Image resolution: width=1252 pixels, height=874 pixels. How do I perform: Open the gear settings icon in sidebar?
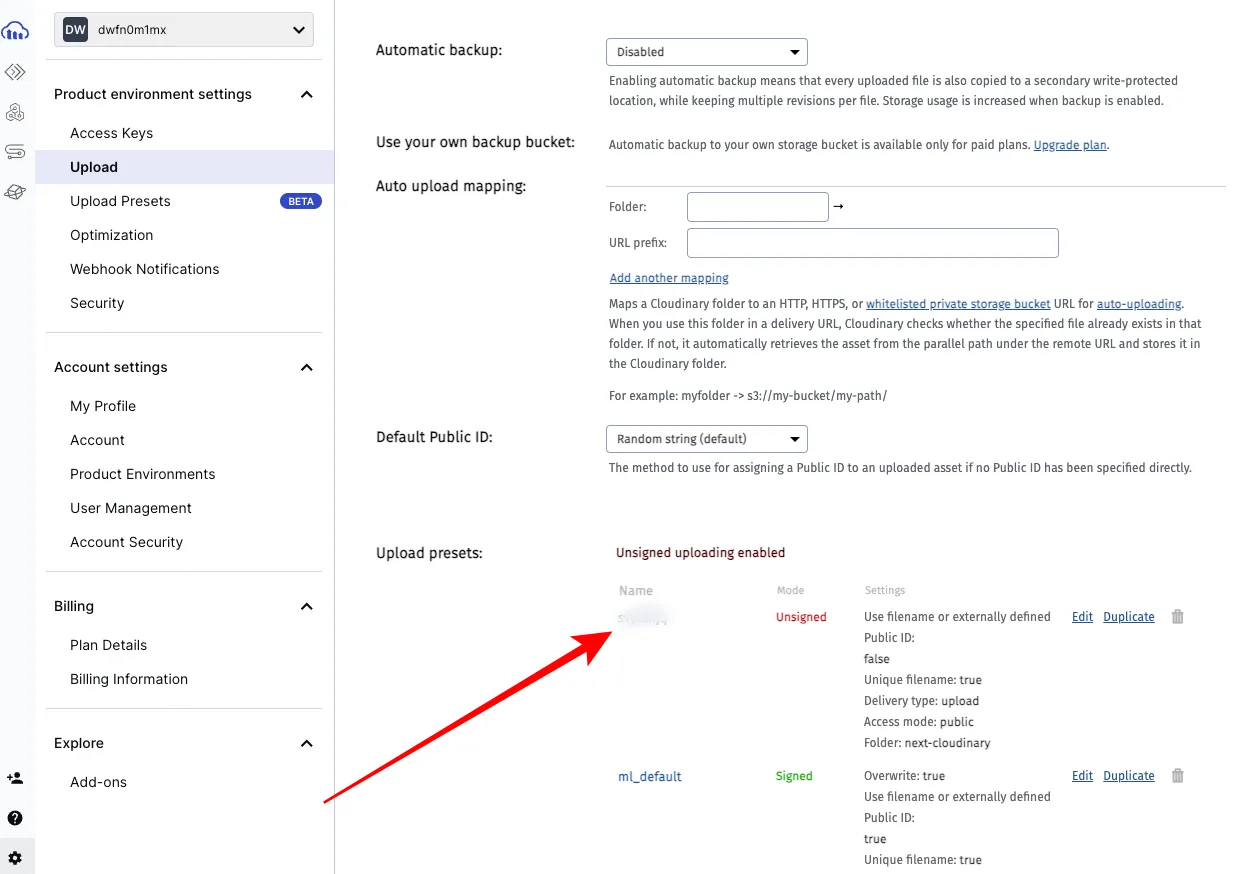tap(15, 858)
